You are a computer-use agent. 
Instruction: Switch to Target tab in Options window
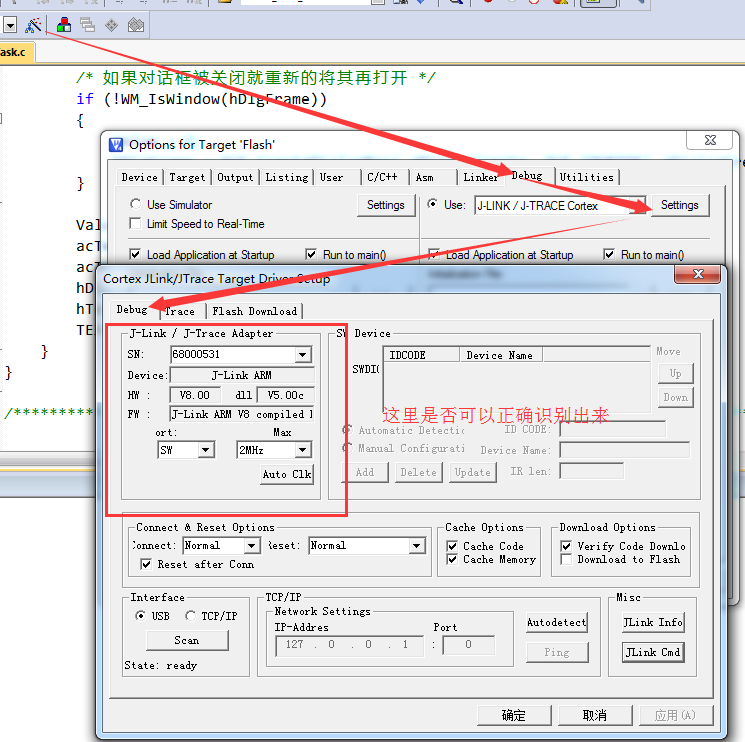coord(187,178)
